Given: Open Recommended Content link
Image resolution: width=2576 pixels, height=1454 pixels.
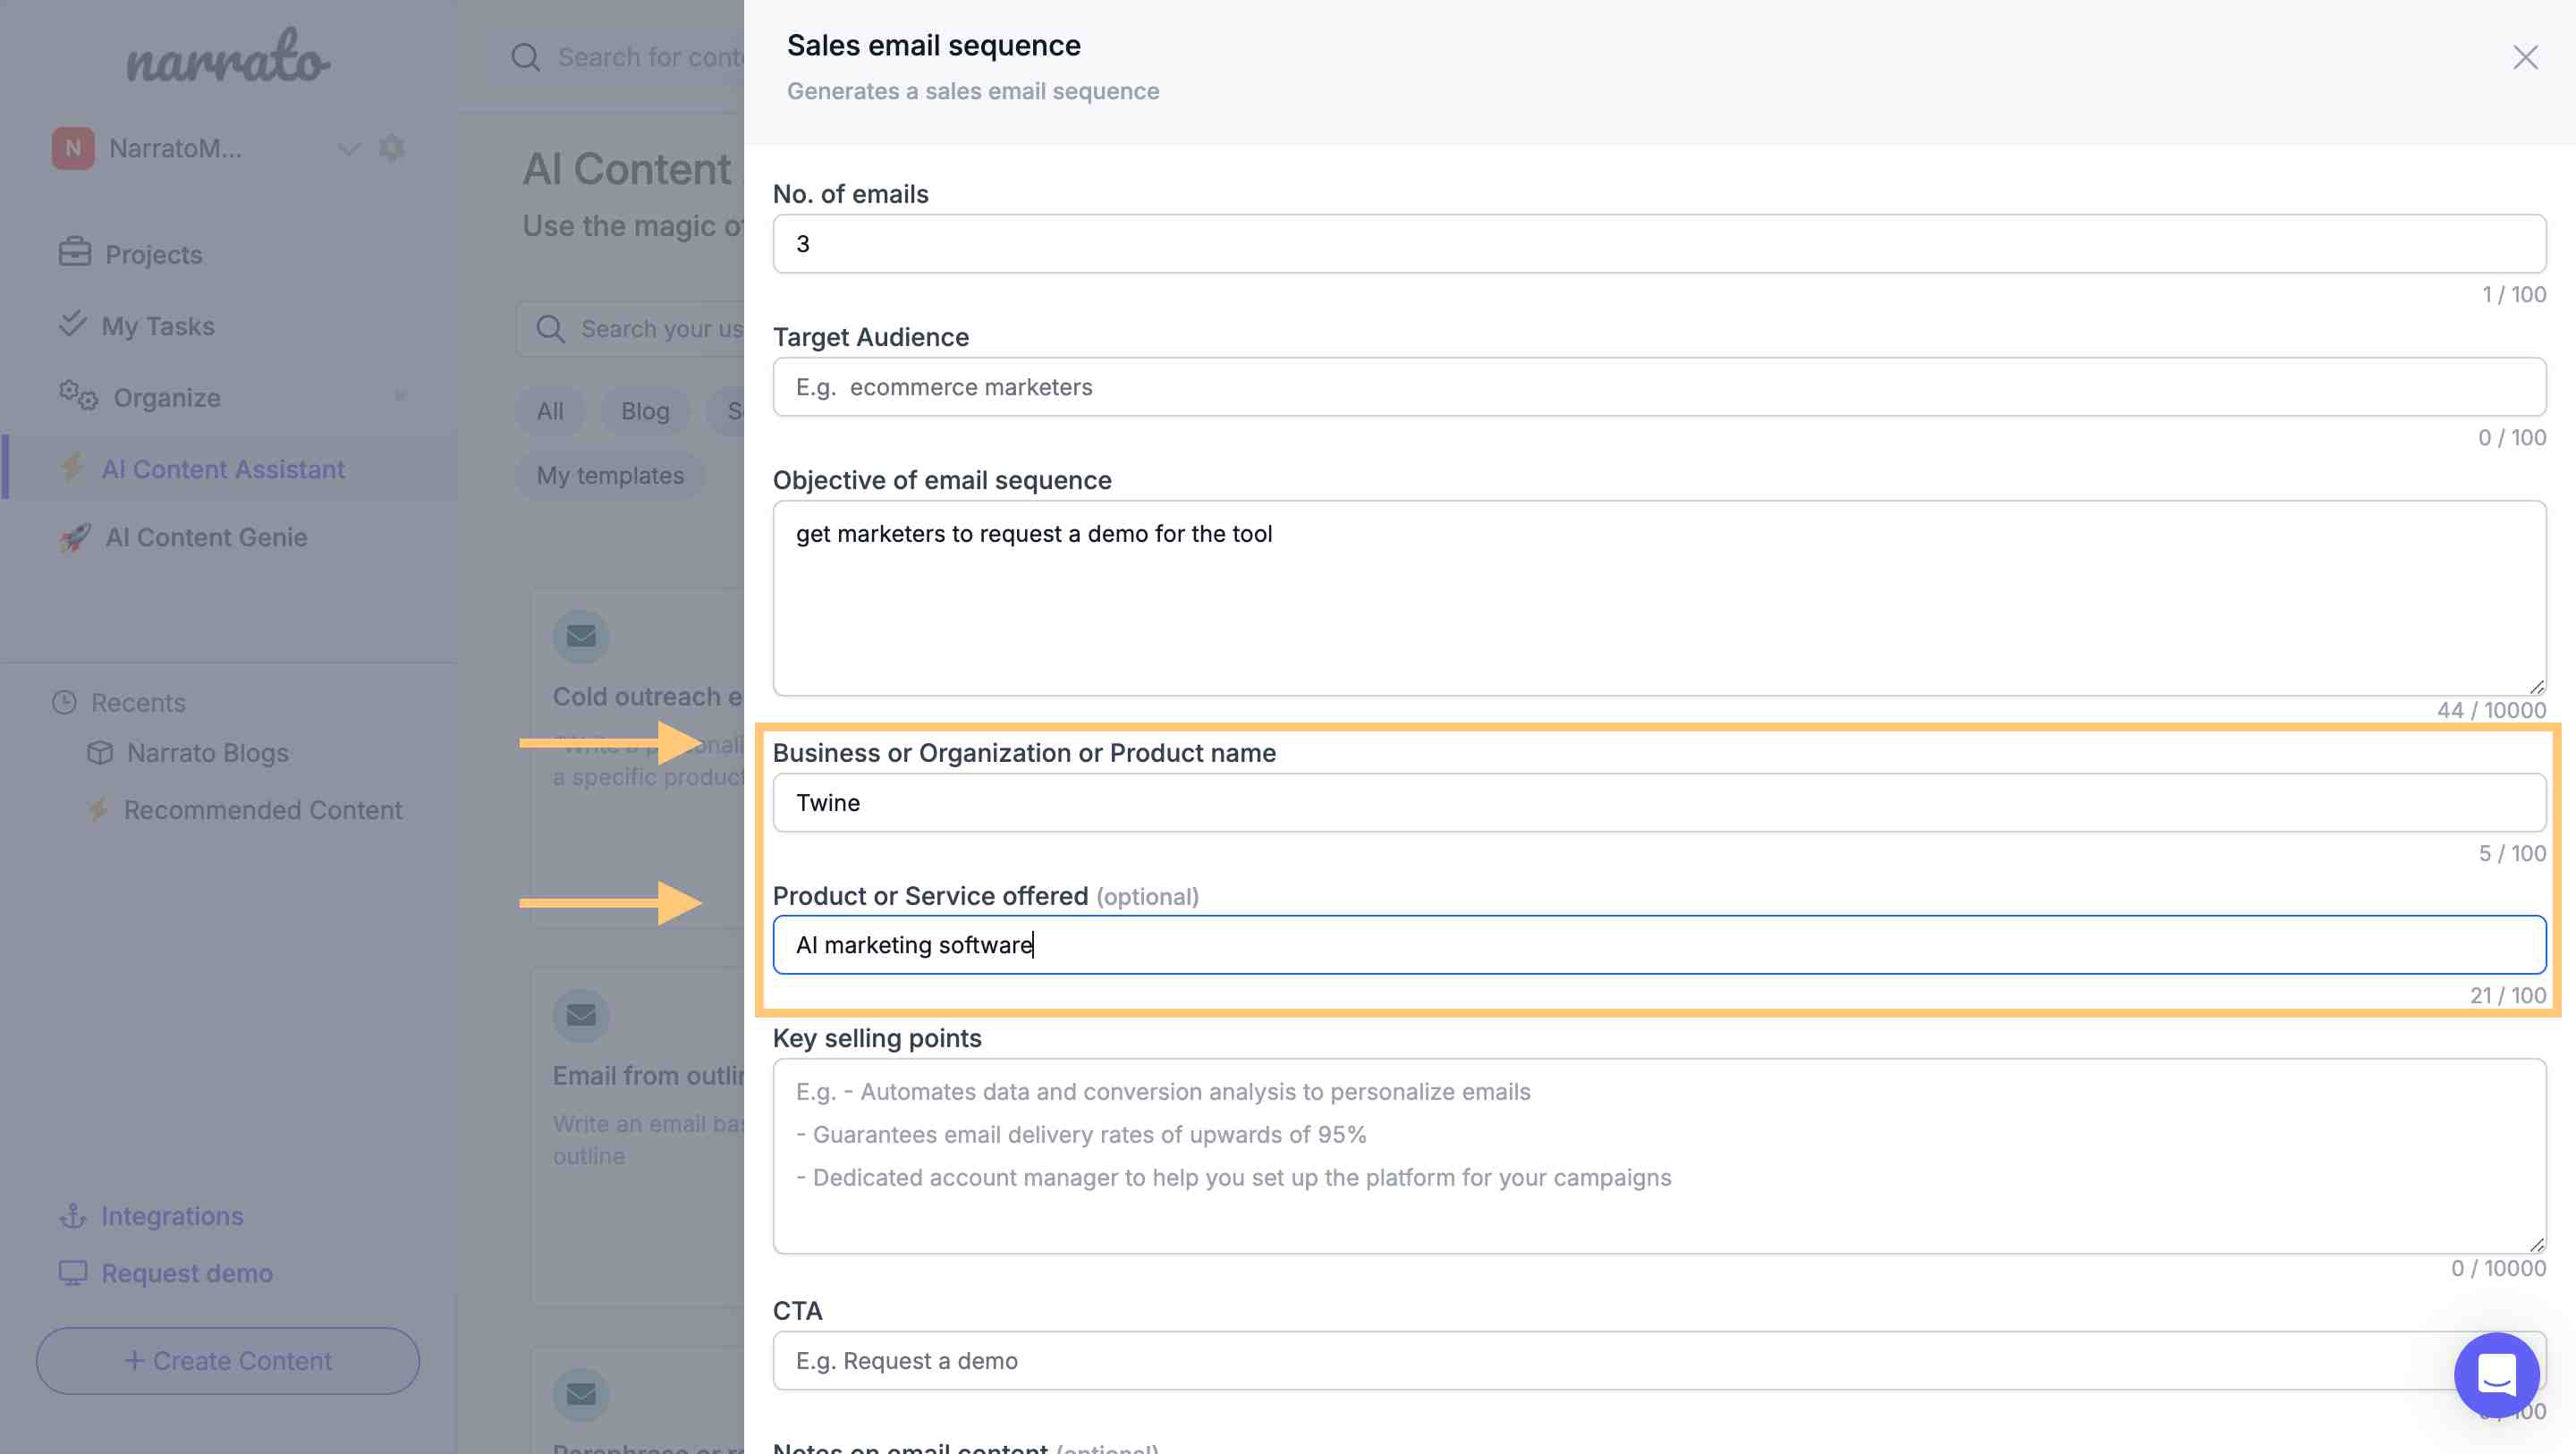Looking at the screenshot, I should [x=262, y=810].
